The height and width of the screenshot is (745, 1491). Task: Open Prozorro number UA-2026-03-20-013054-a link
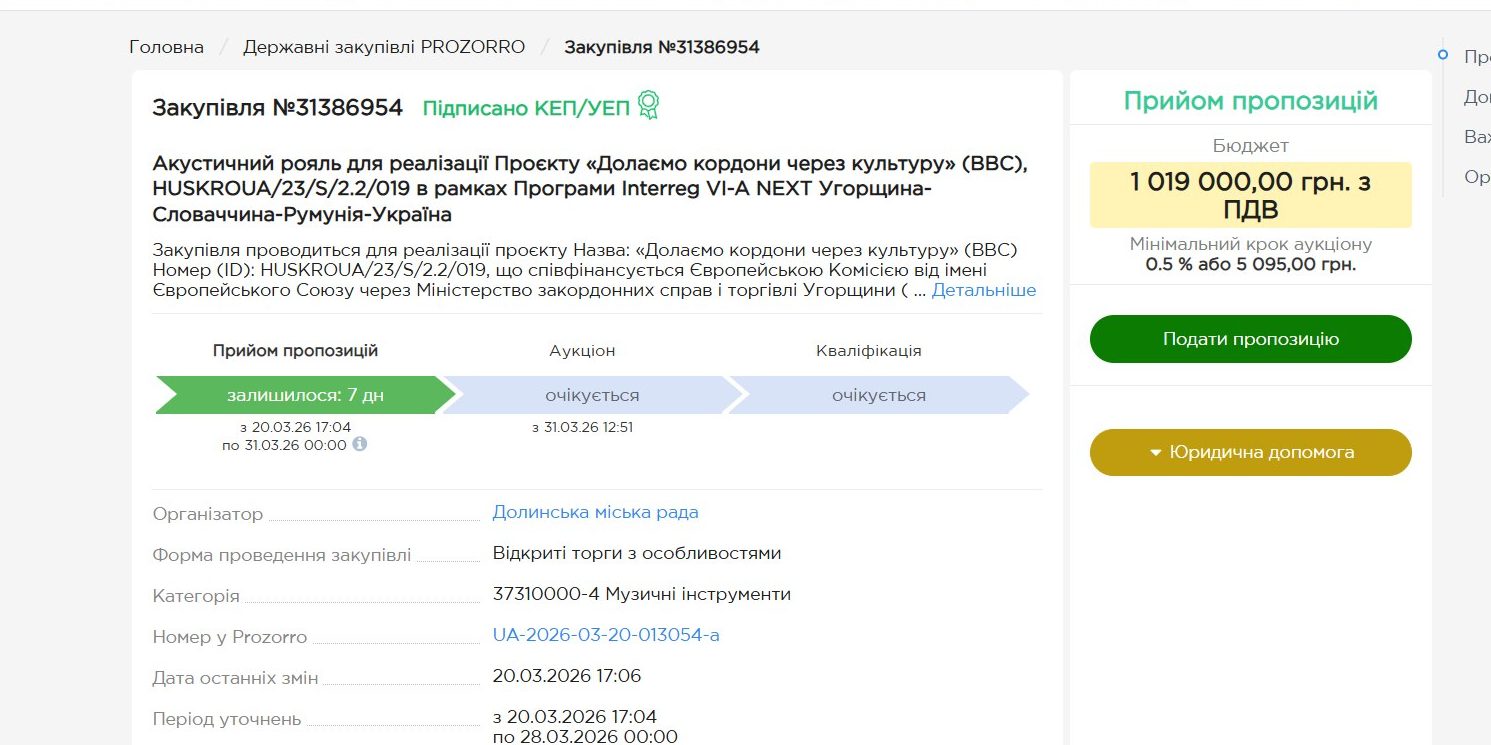pos(606,635)
